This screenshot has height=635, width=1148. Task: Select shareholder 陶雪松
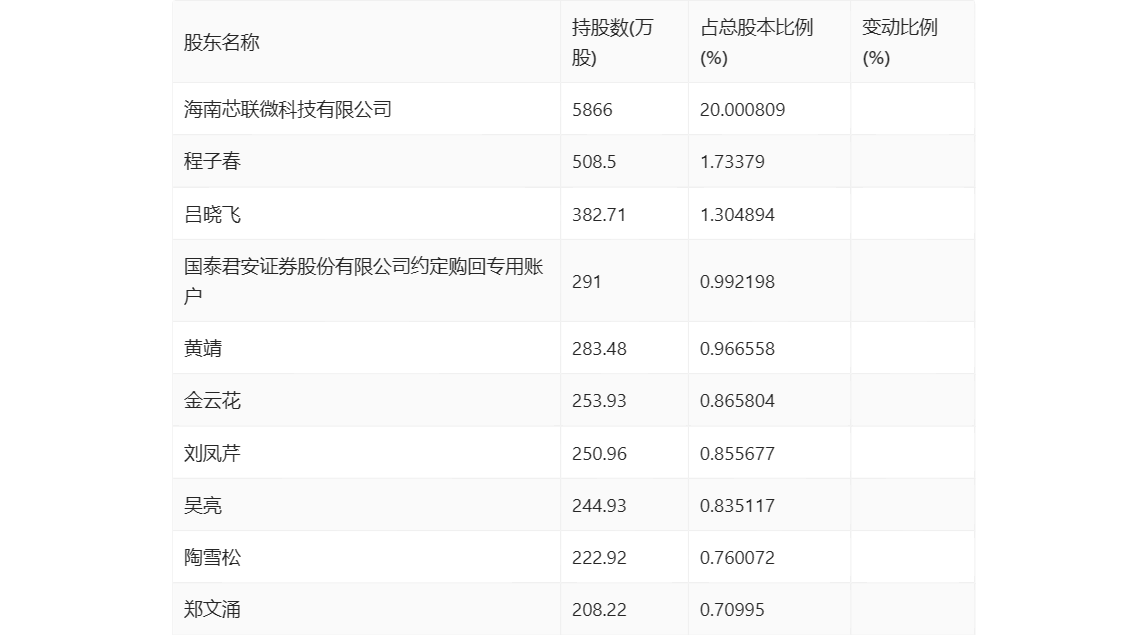[x=212, y=557]
